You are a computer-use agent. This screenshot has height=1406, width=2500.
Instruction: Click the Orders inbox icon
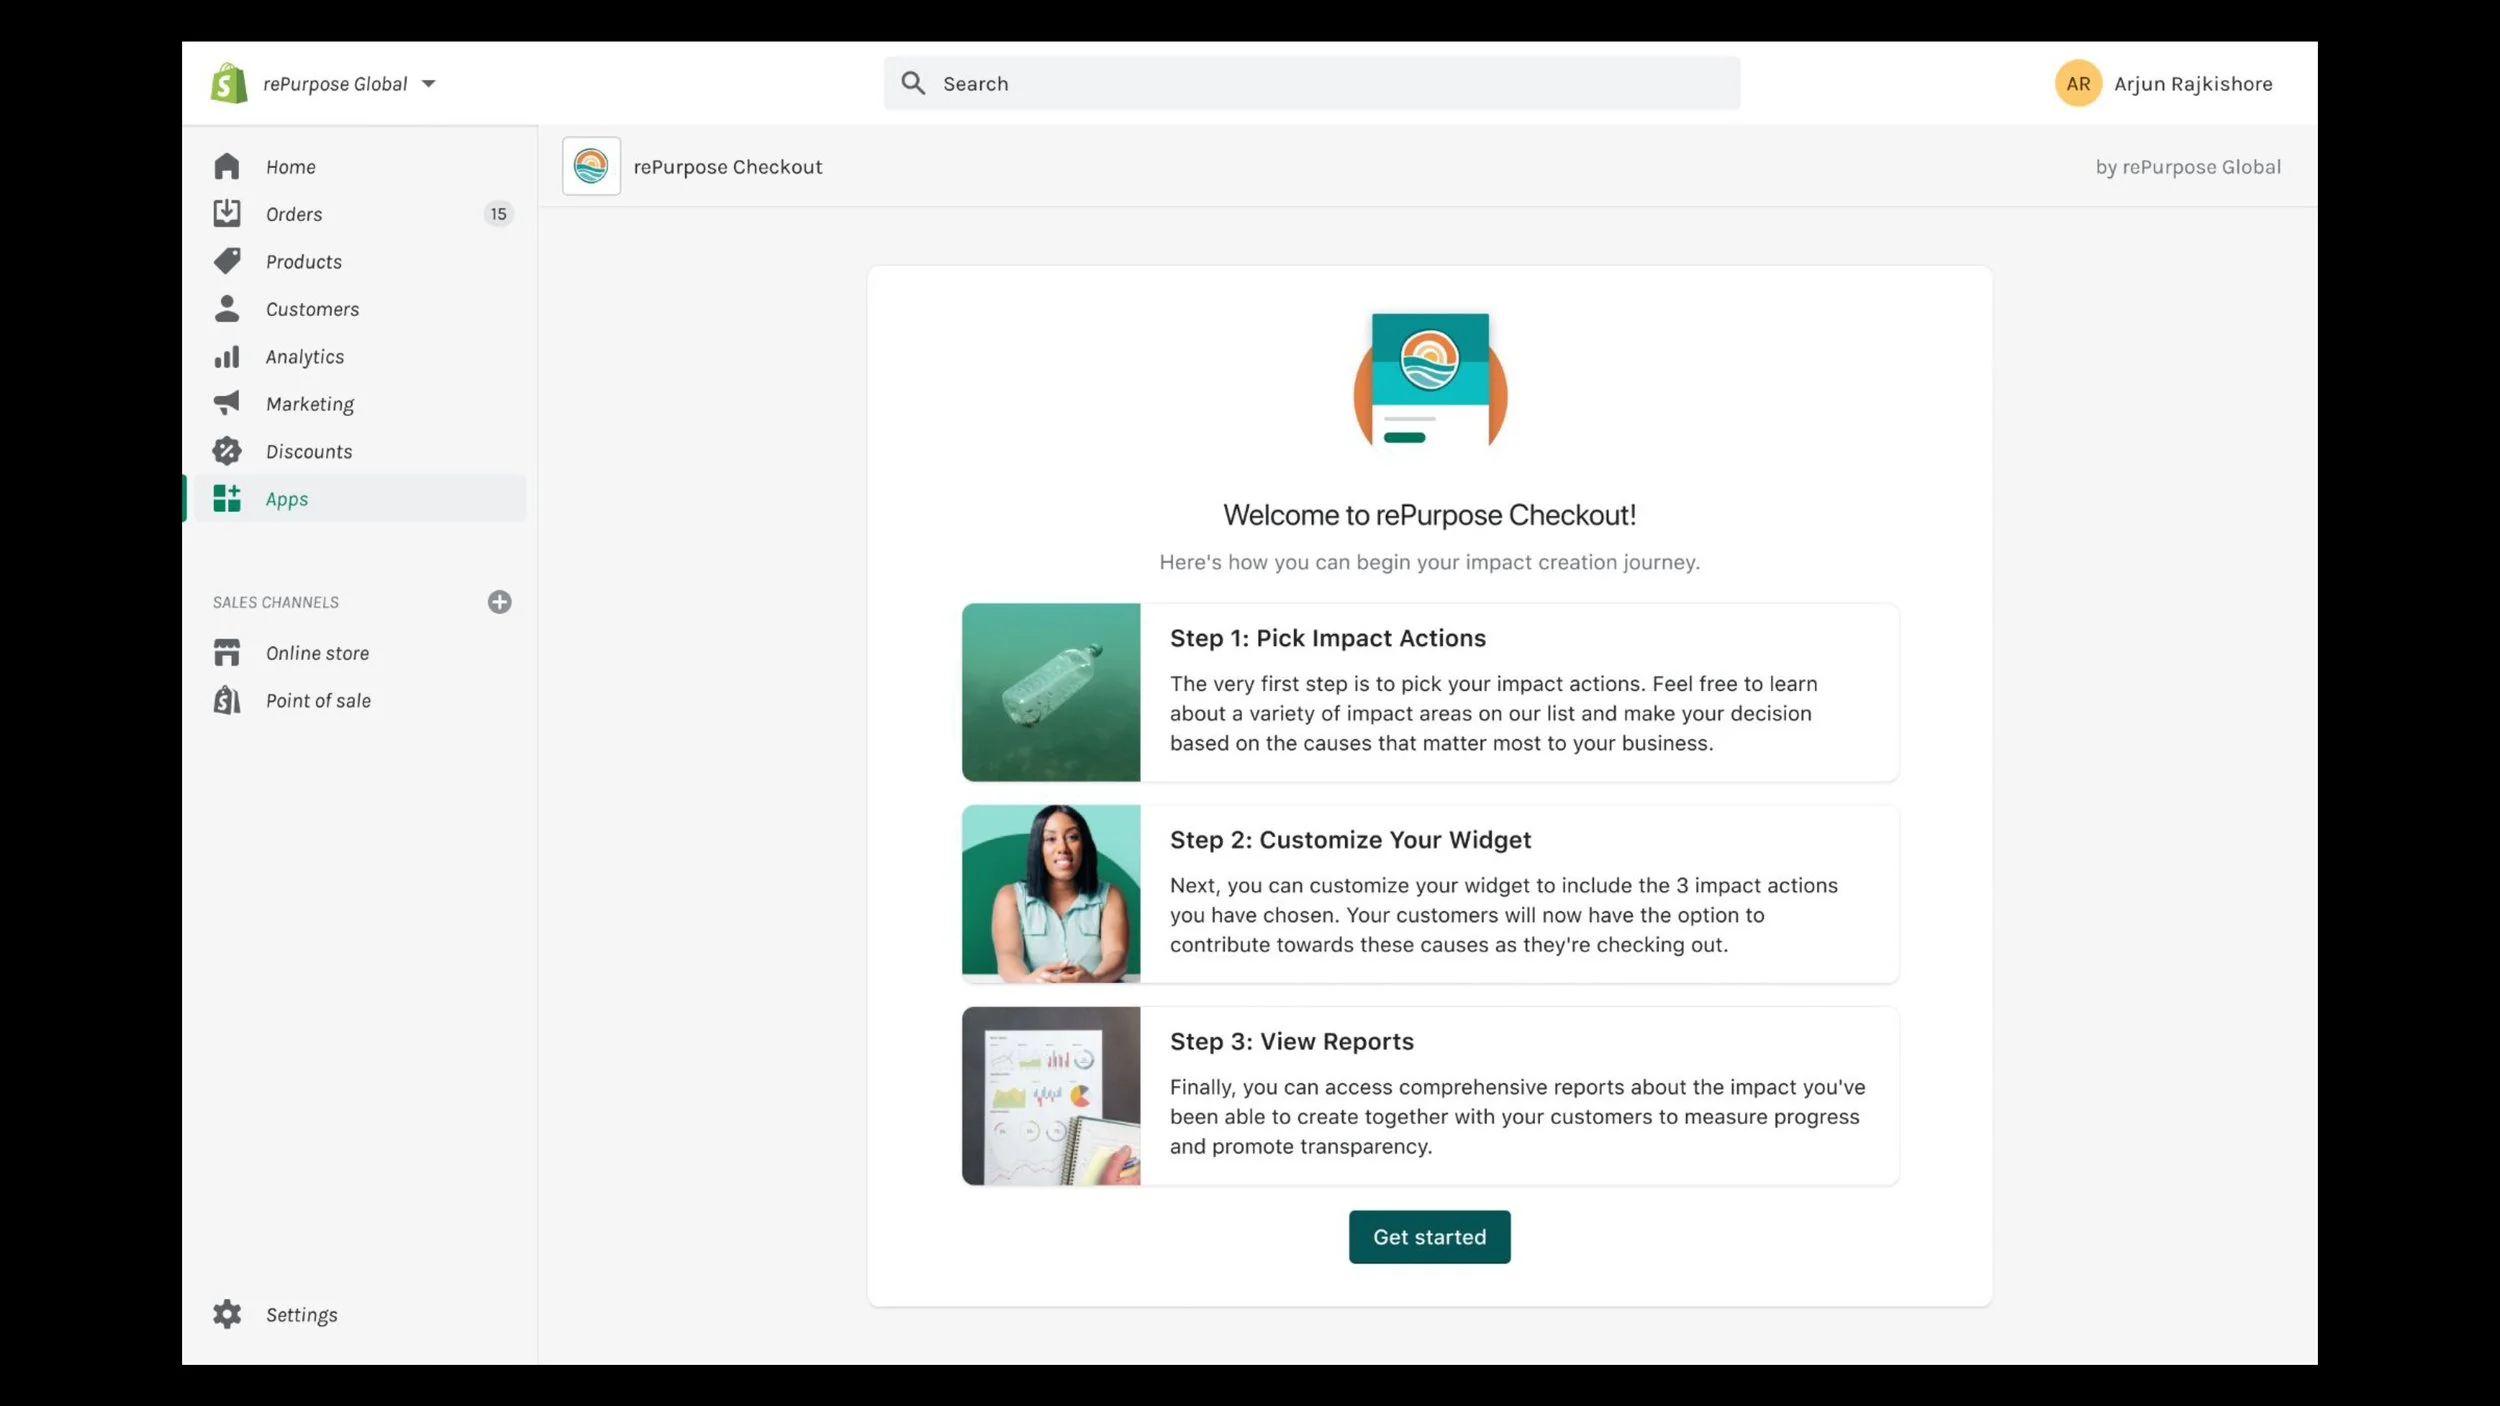point(227,213)
